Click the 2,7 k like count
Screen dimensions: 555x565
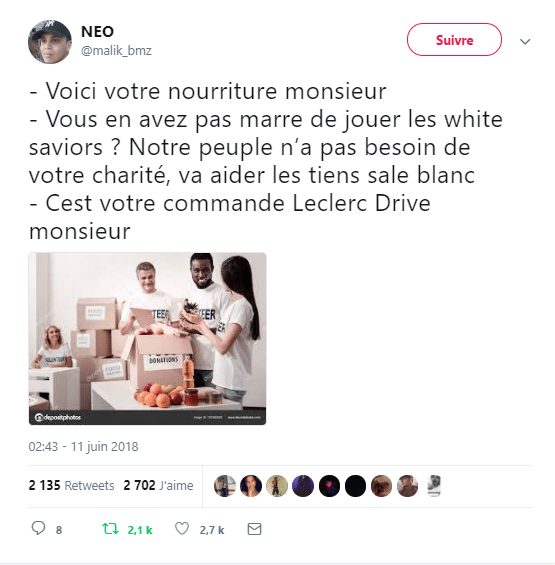(x=212, y=530)
